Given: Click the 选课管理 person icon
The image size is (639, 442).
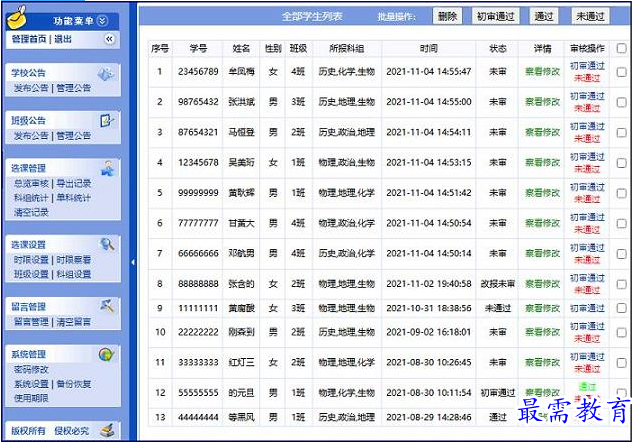Looking at the screenshot, I should point(105,168).
